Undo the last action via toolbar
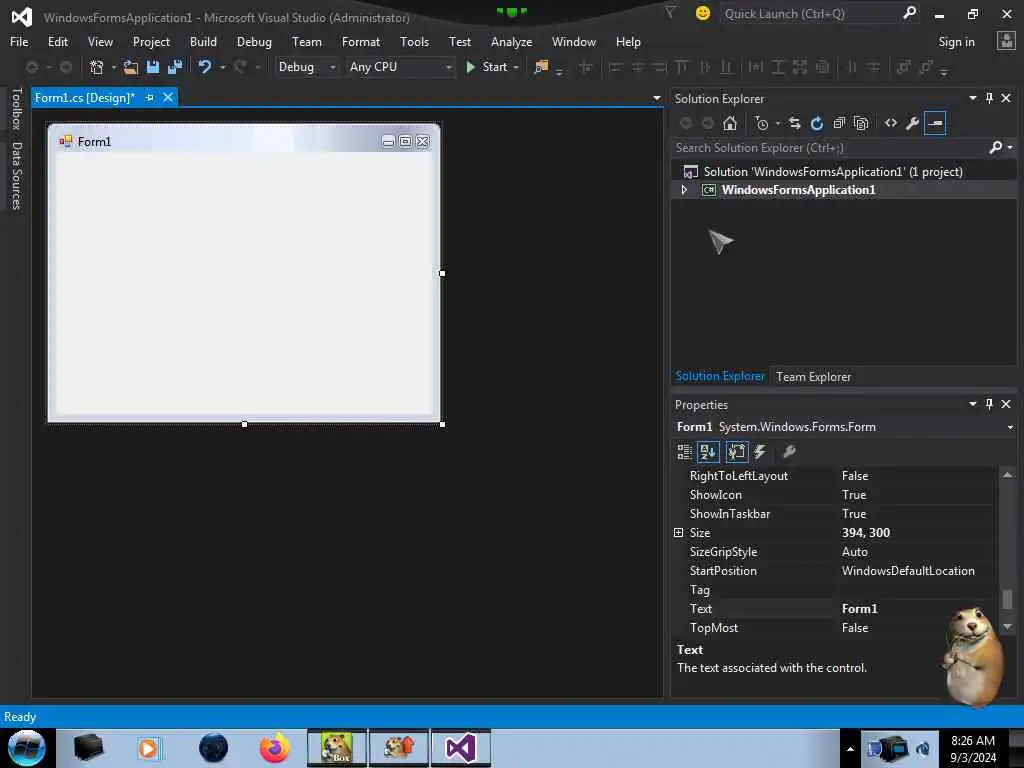Image resolution: width=1024 pixels, height=768 pixels. (205, 67)
